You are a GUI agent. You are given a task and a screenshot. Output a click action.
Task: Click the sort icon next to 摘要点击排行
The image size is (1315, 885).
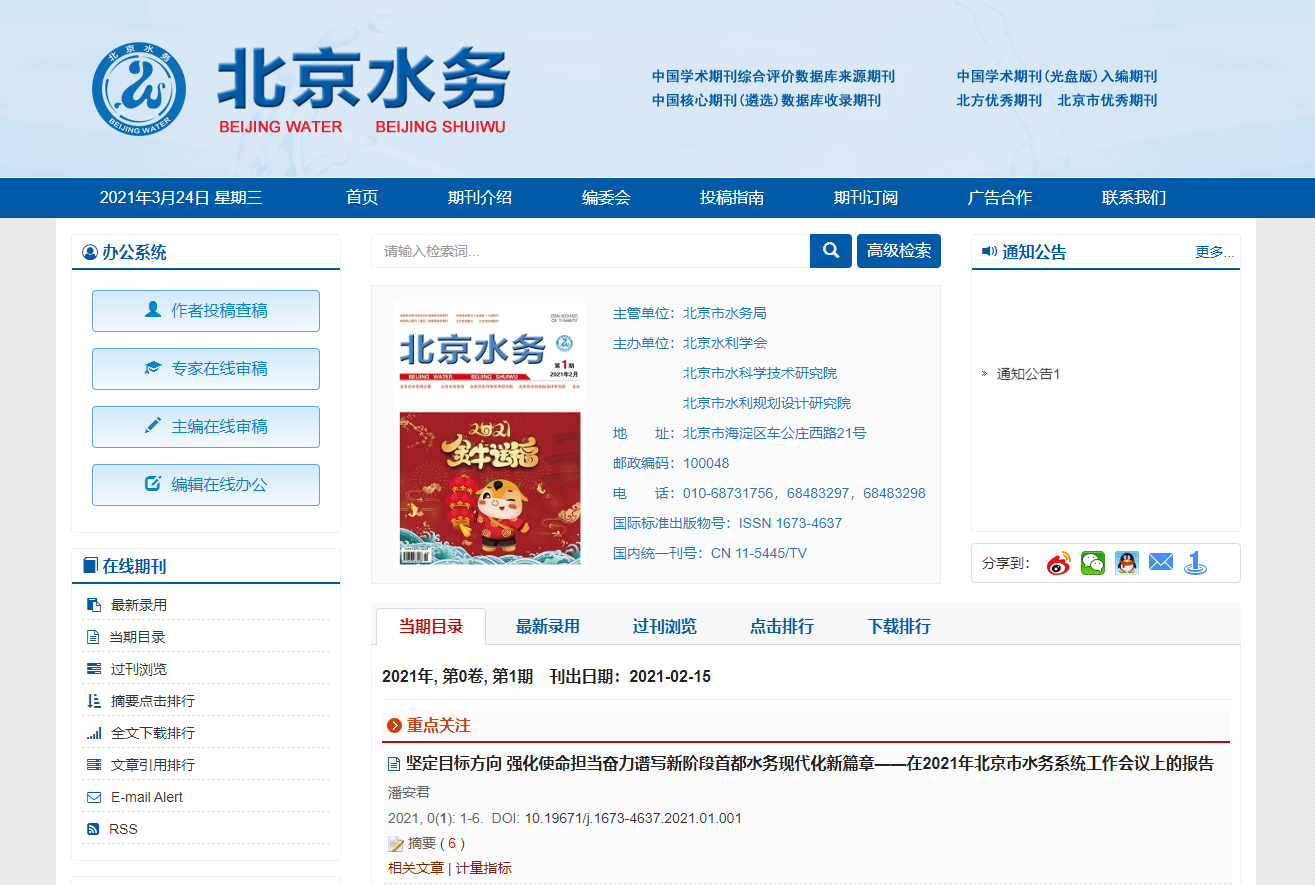click(94, 701)
